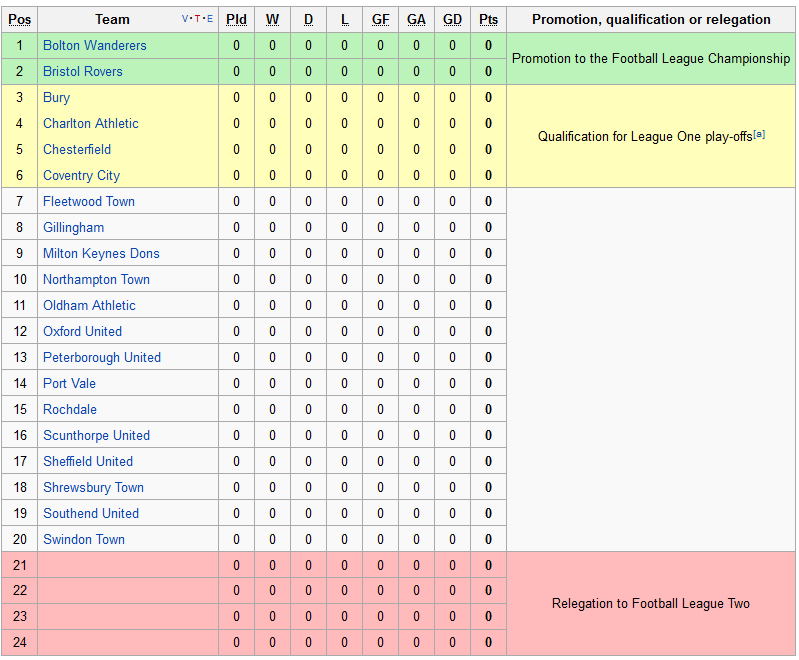Click the V (view template) link
This screenshot has width=799, height=660.
(184, 19)
